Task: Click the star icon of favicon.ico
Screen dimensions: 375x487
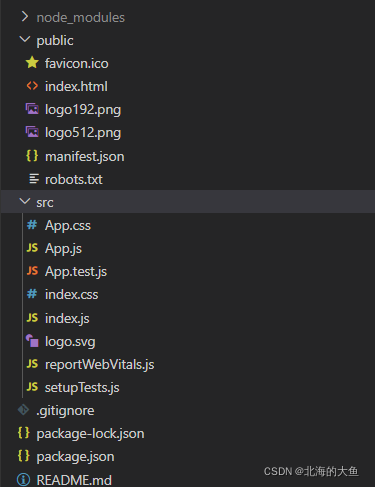Action: pyautogui.click(x=32, y=62)
